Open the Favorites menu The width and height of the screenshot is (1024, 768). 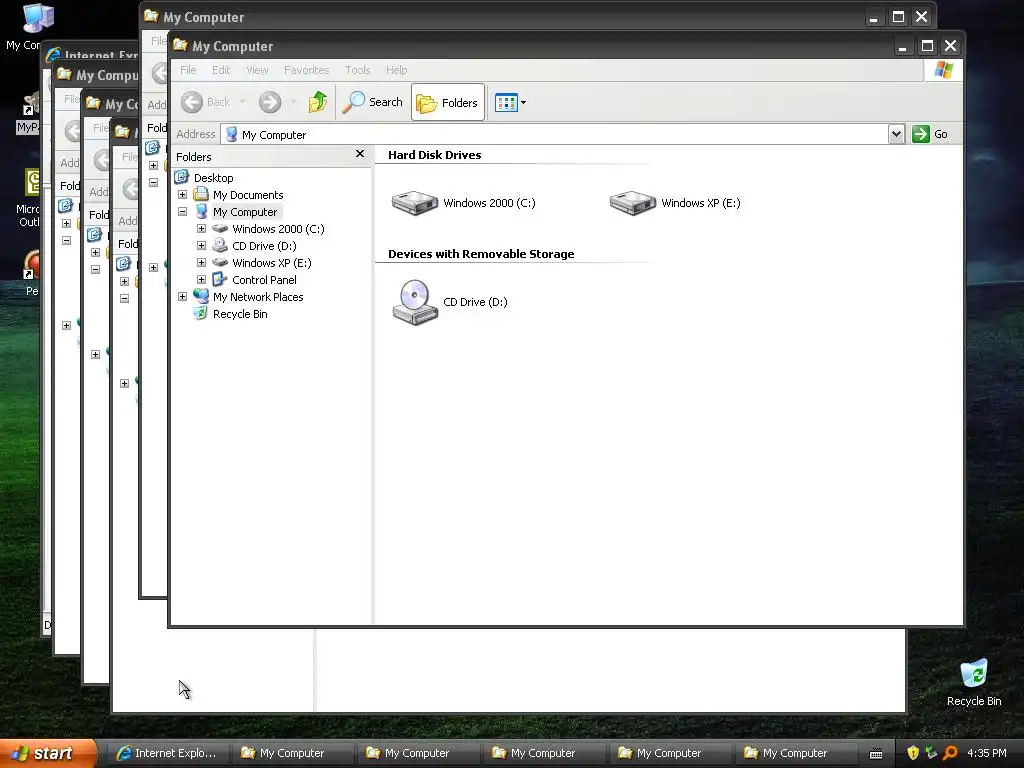pos(306,70)
